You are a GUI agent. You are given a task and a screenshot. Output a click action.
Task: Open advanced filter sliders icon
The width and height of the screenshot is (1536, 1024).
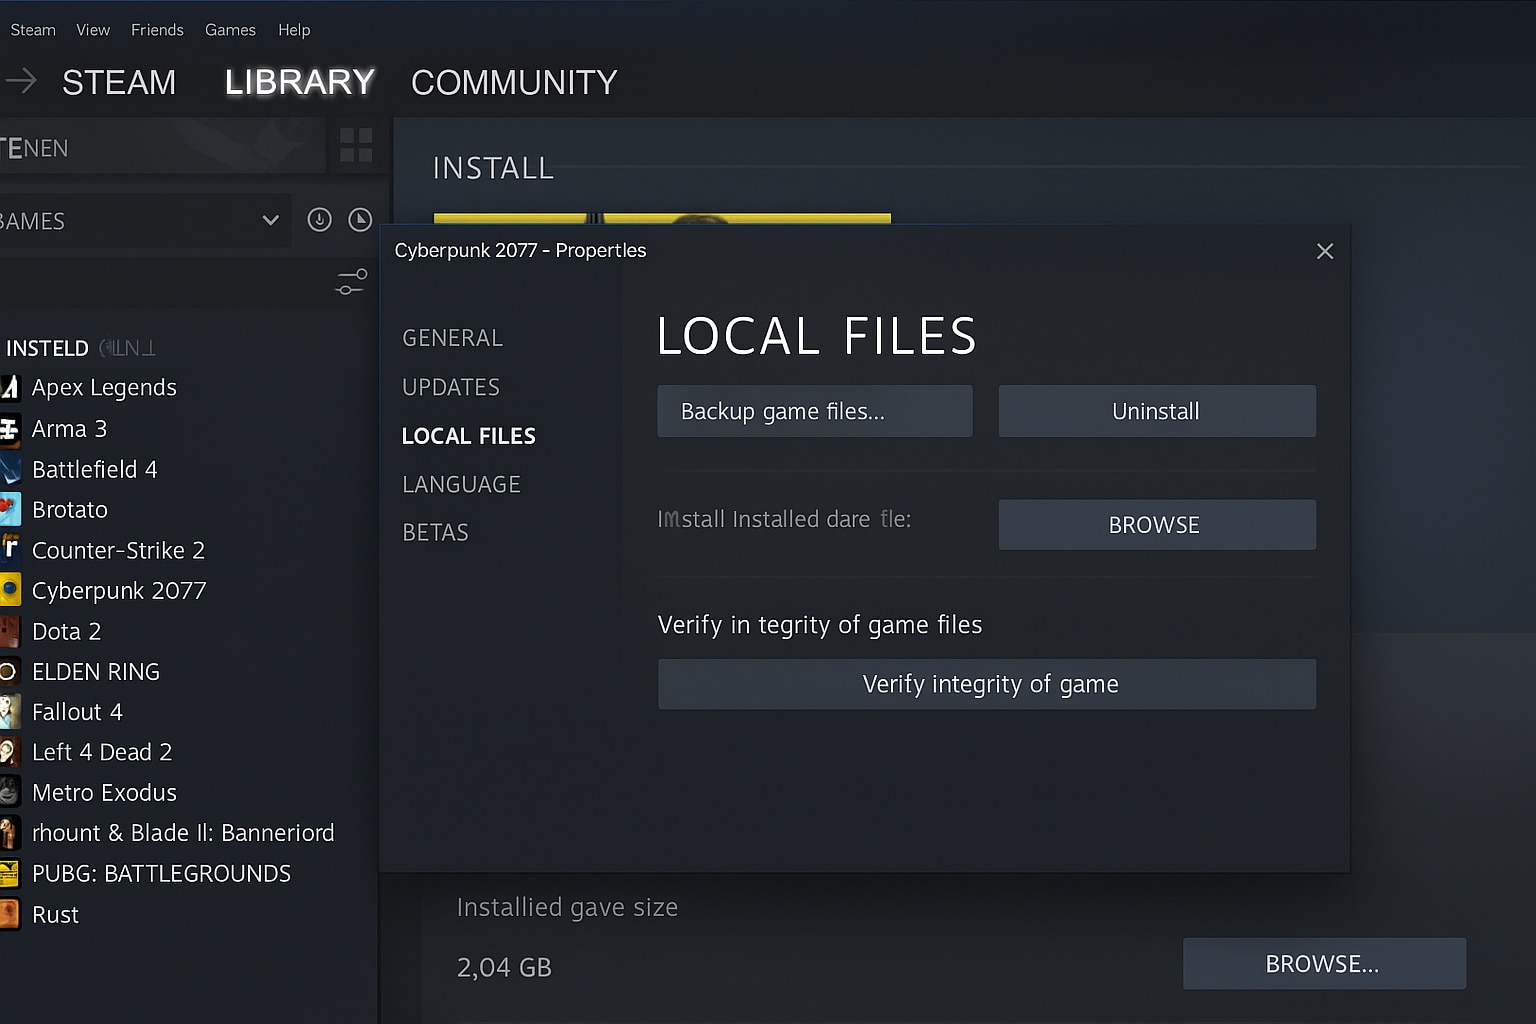pos(351,282)
